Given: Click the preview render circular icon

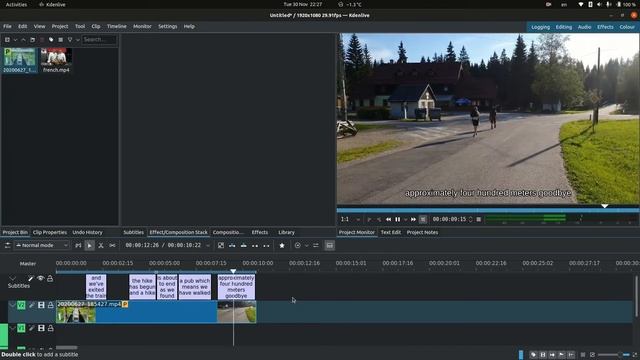Looking at the screenshot, I should pyautogui.click(x=298, y=245).
